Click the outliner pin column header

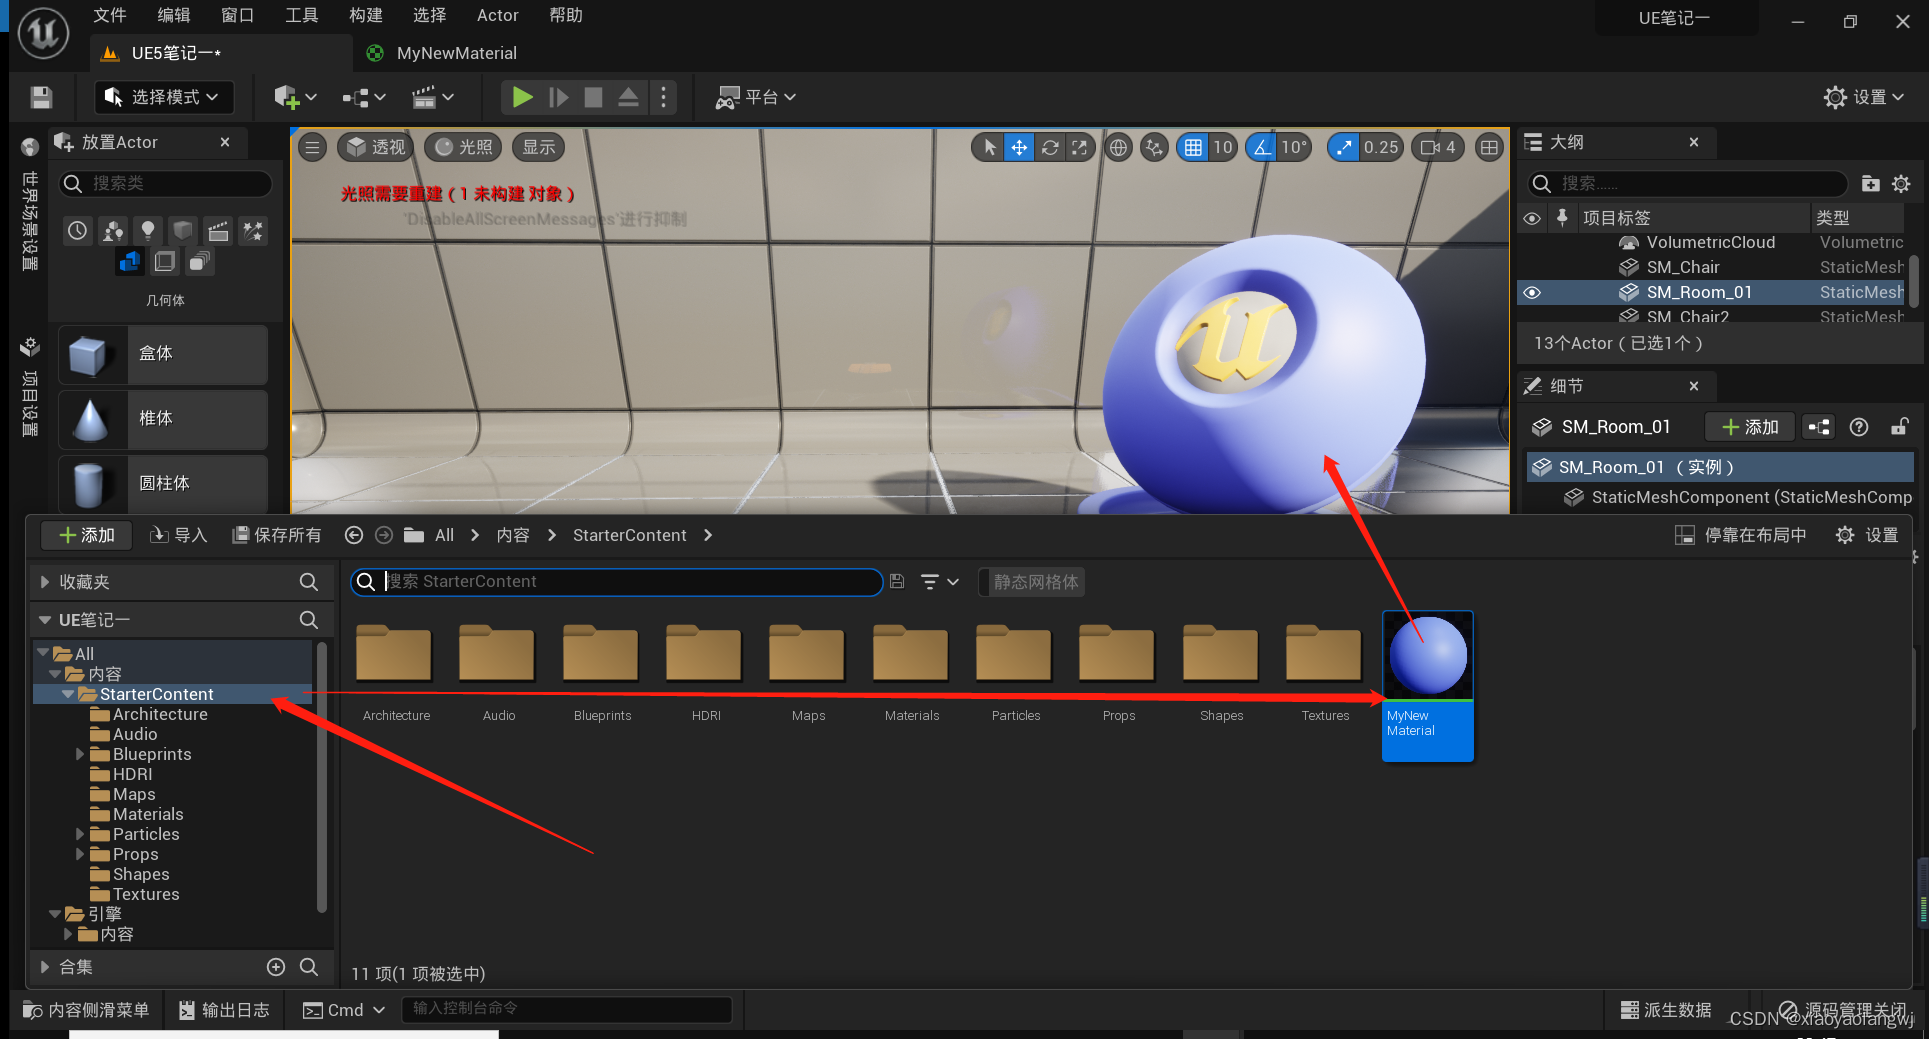pyautogui.click(x=1562, y=217)
